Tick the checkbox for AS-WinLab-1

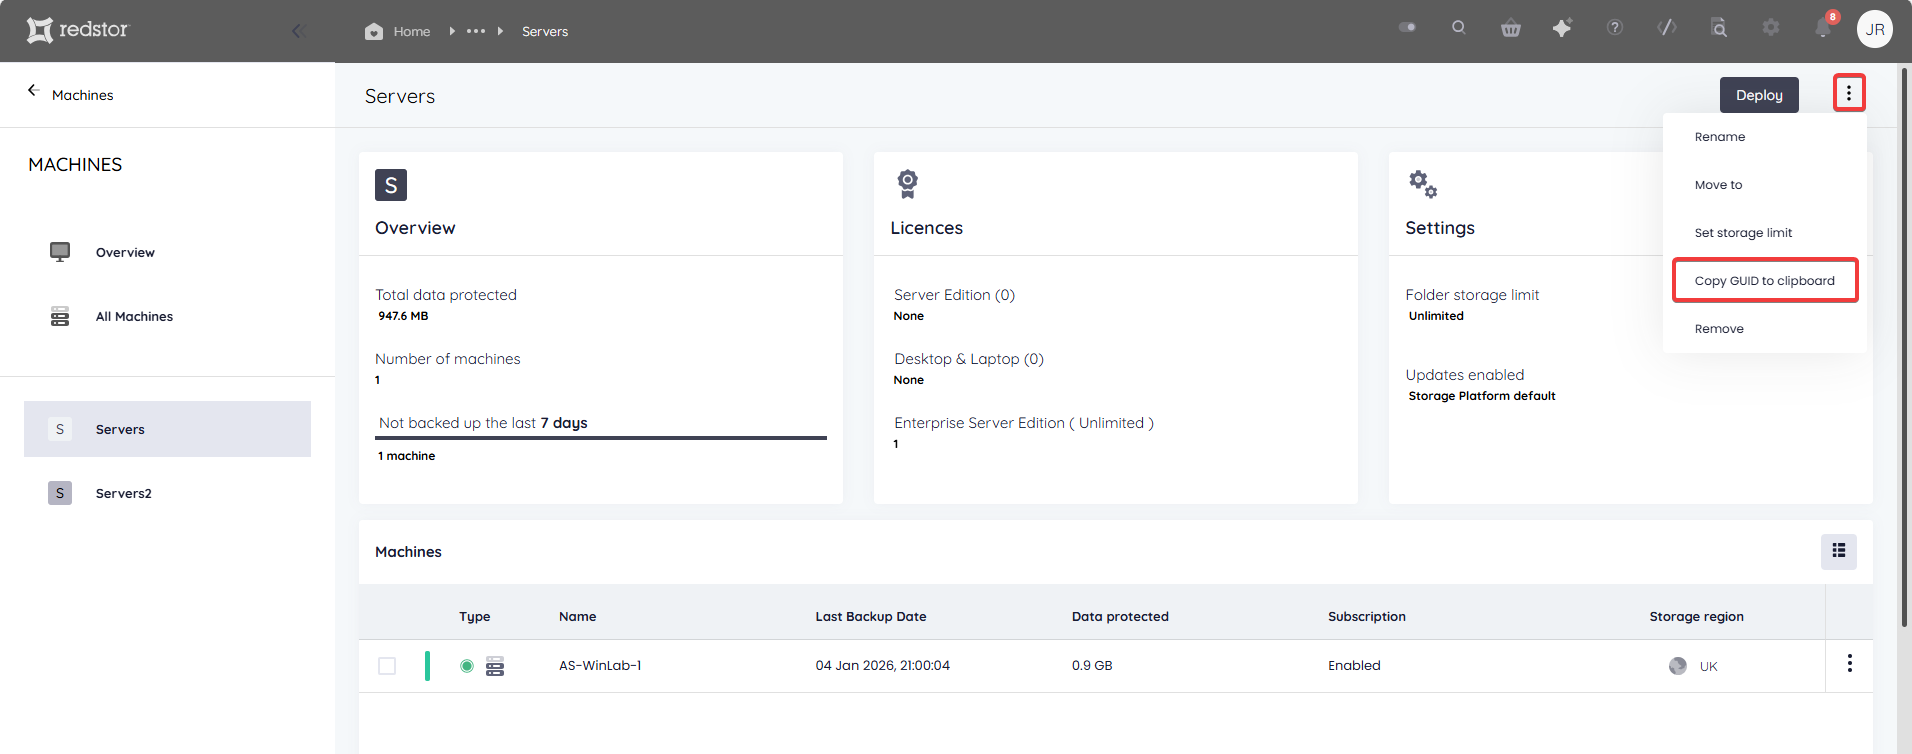coord(387,666)
